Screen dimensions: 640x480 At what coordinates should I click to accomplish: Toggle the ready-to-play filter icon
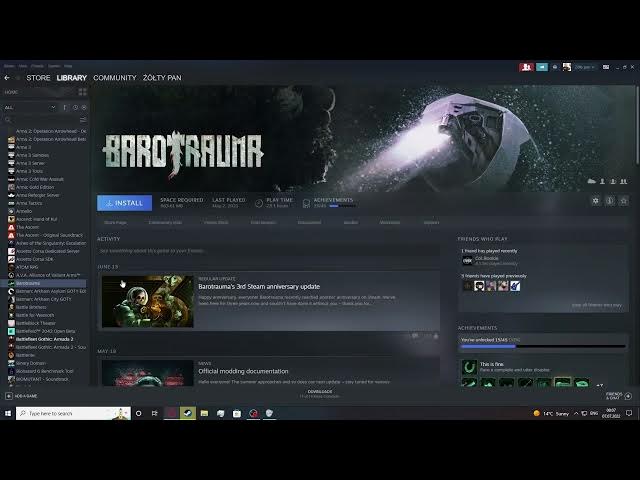click(x=84, y=107)
